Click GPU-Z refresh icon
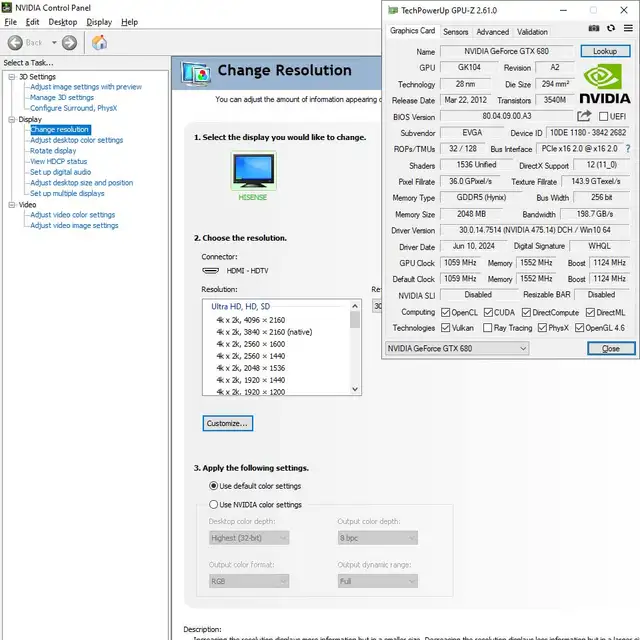 (x=611, y=28)
